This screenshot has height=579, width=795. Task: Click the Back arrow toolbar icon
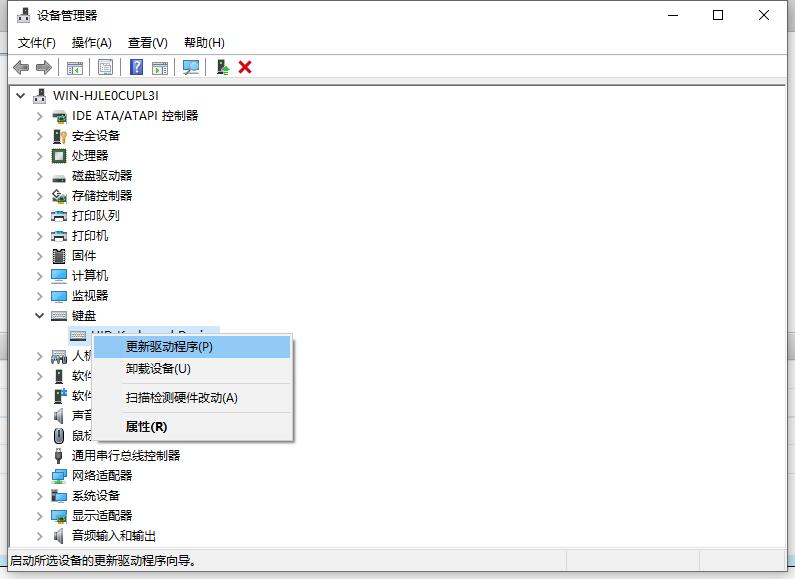coord(21,67)
